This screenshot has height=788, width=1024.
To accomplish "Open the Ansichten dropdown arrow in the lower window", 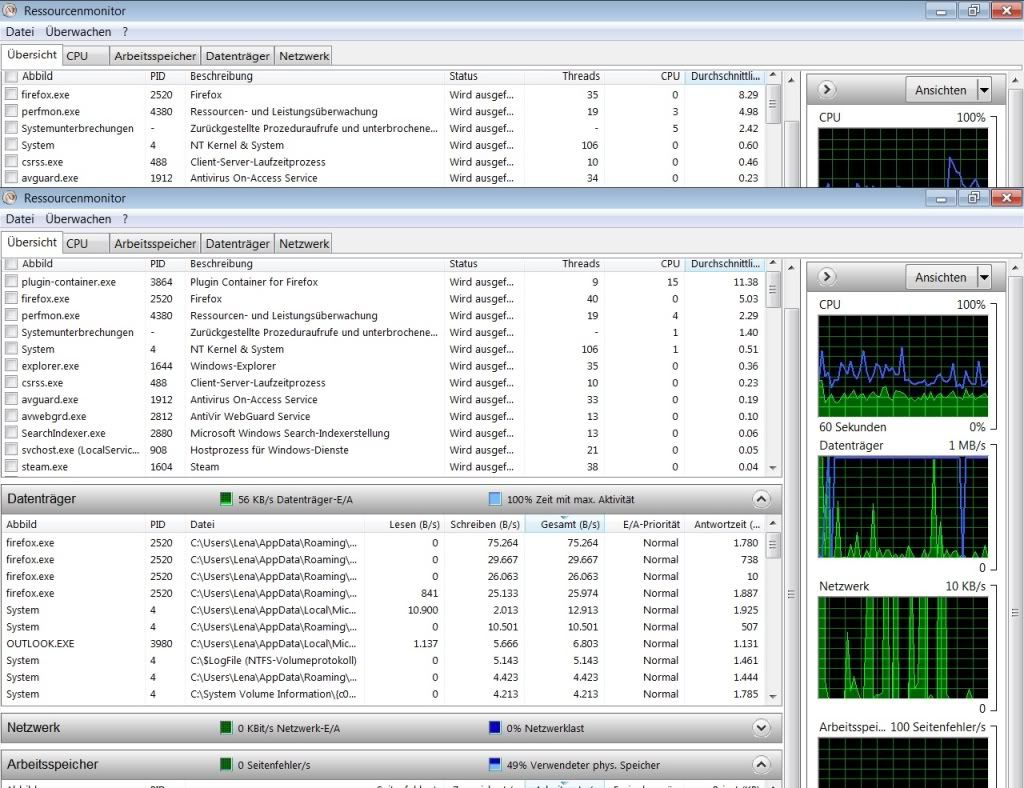I will click(x=984, y=277).
